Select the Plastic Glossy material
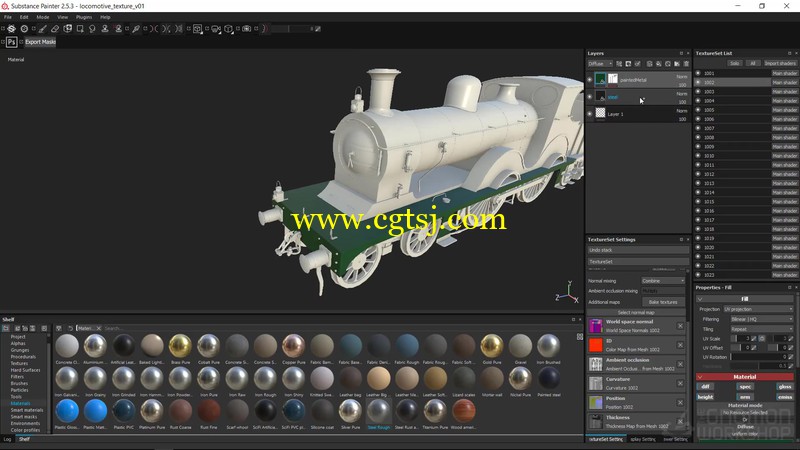 (67, 414)
